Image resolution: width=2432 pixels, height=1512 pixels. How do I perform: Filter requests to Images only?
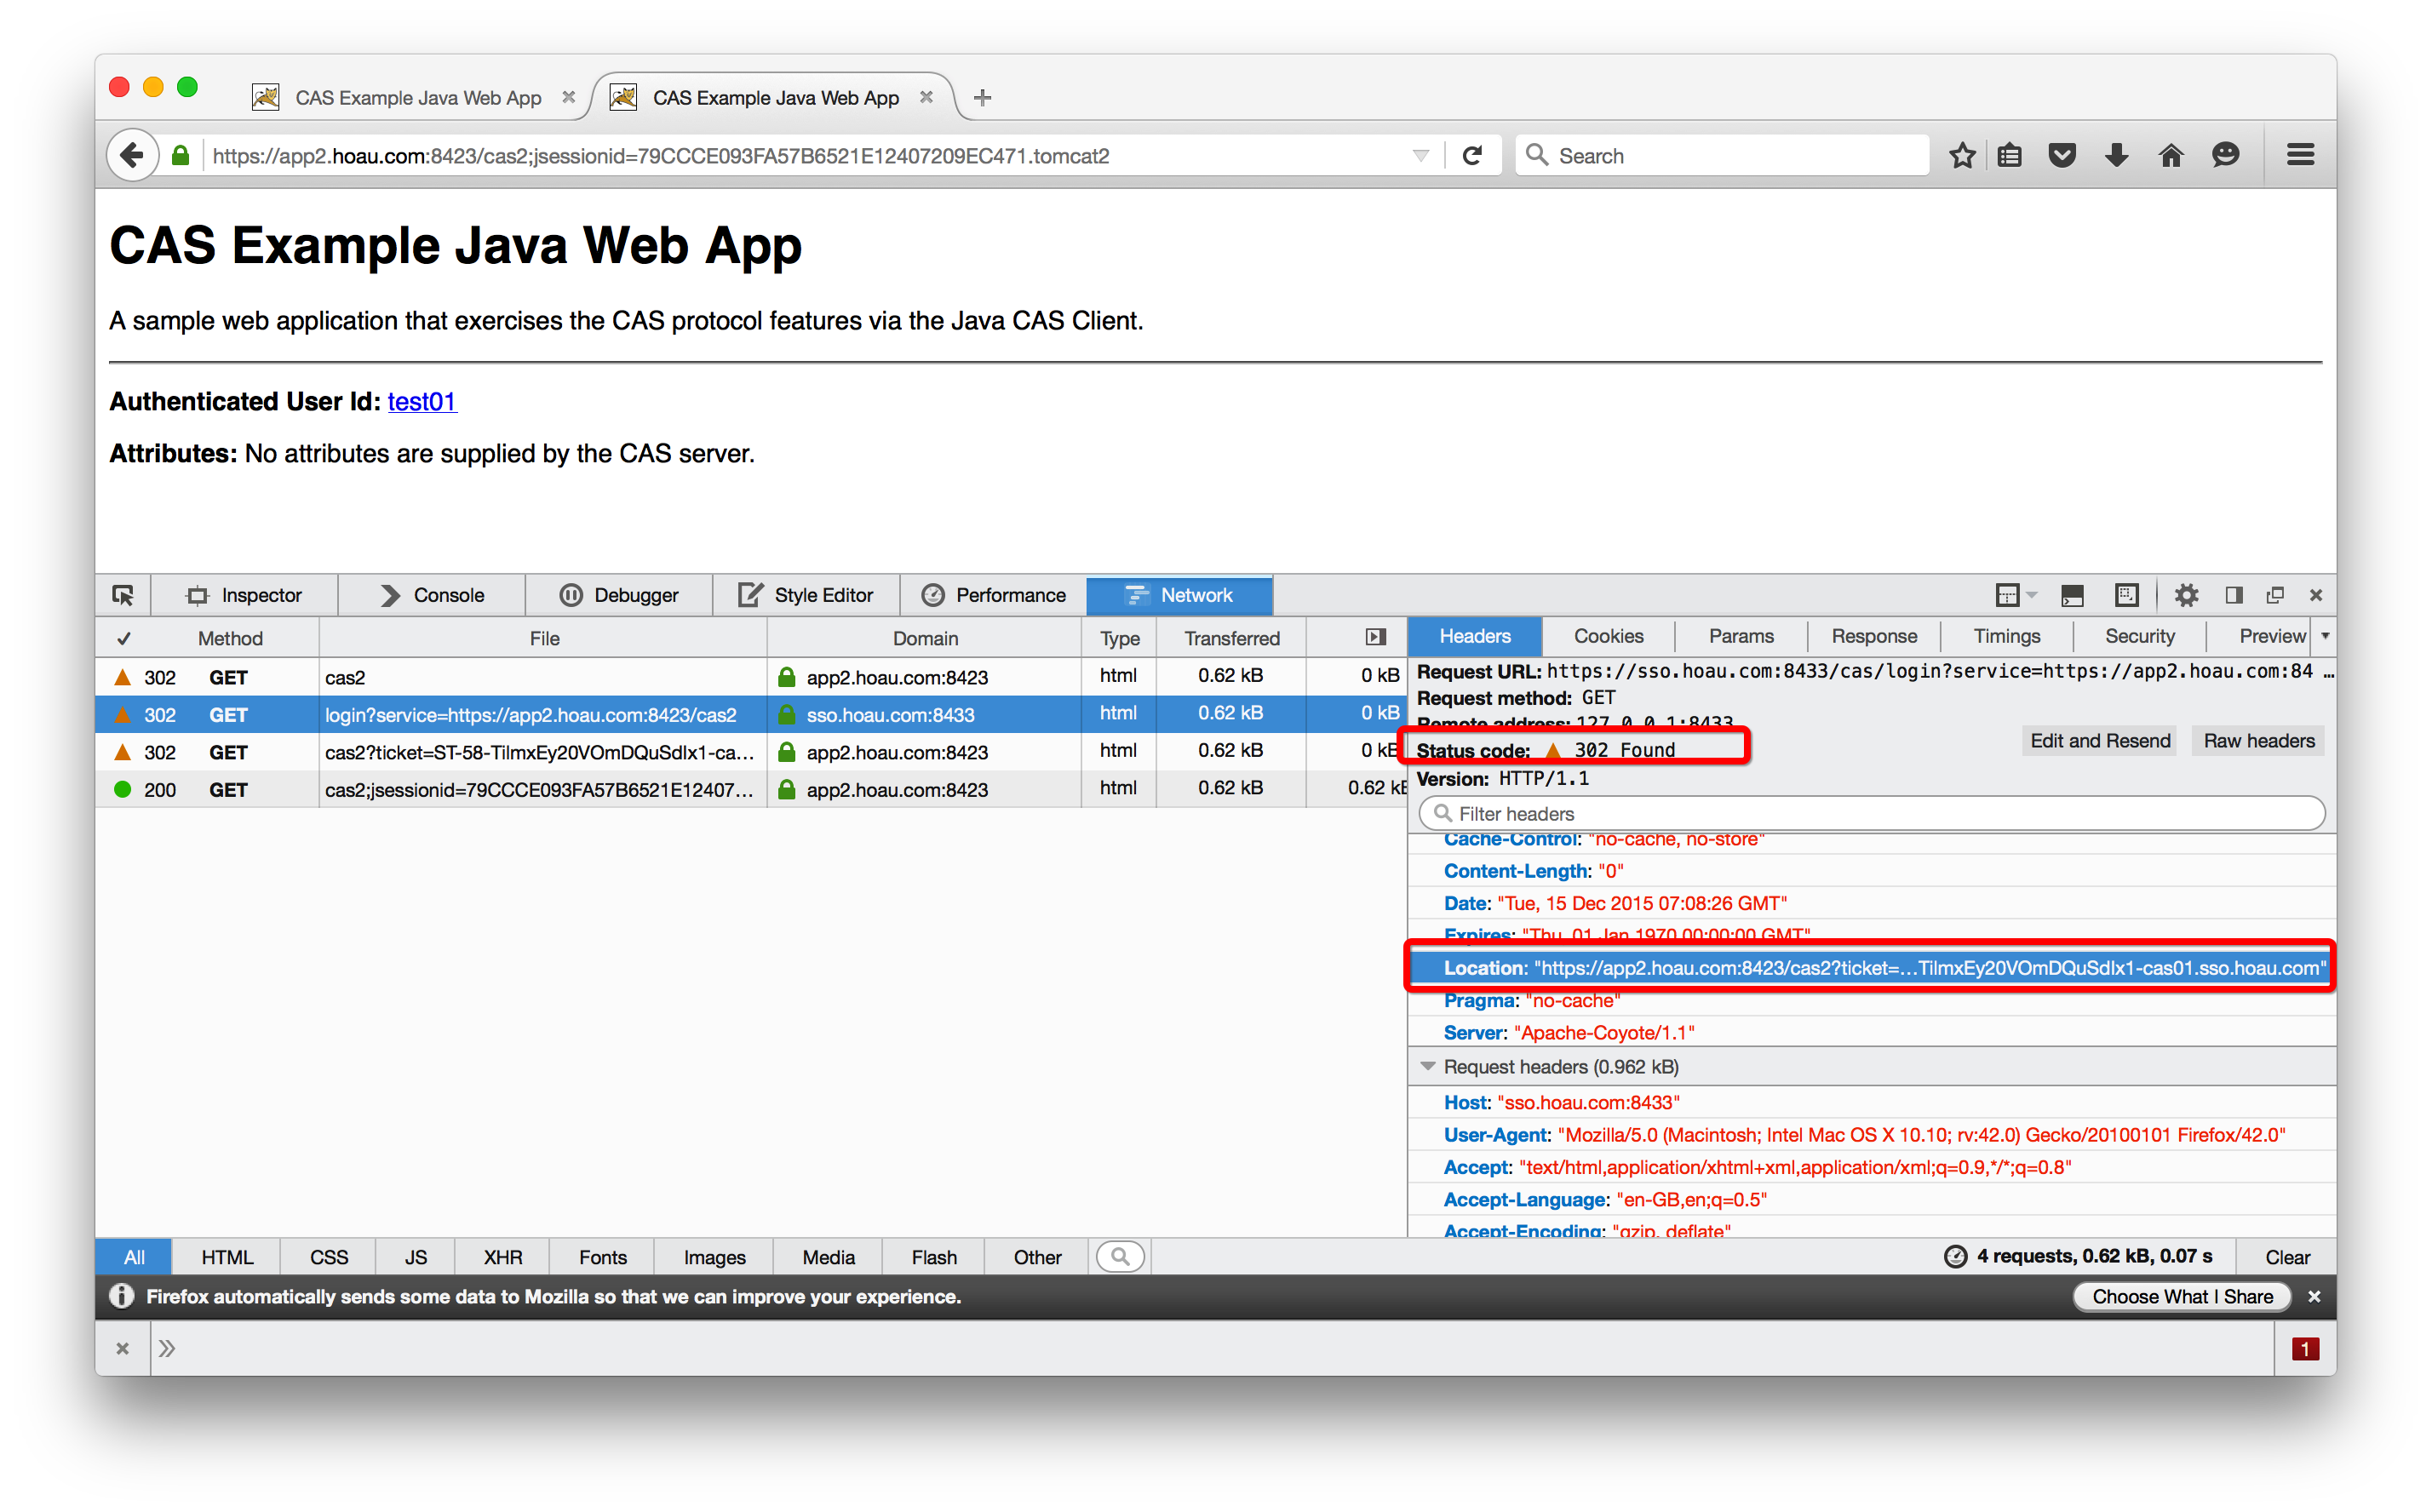(x=714, y=1257)
